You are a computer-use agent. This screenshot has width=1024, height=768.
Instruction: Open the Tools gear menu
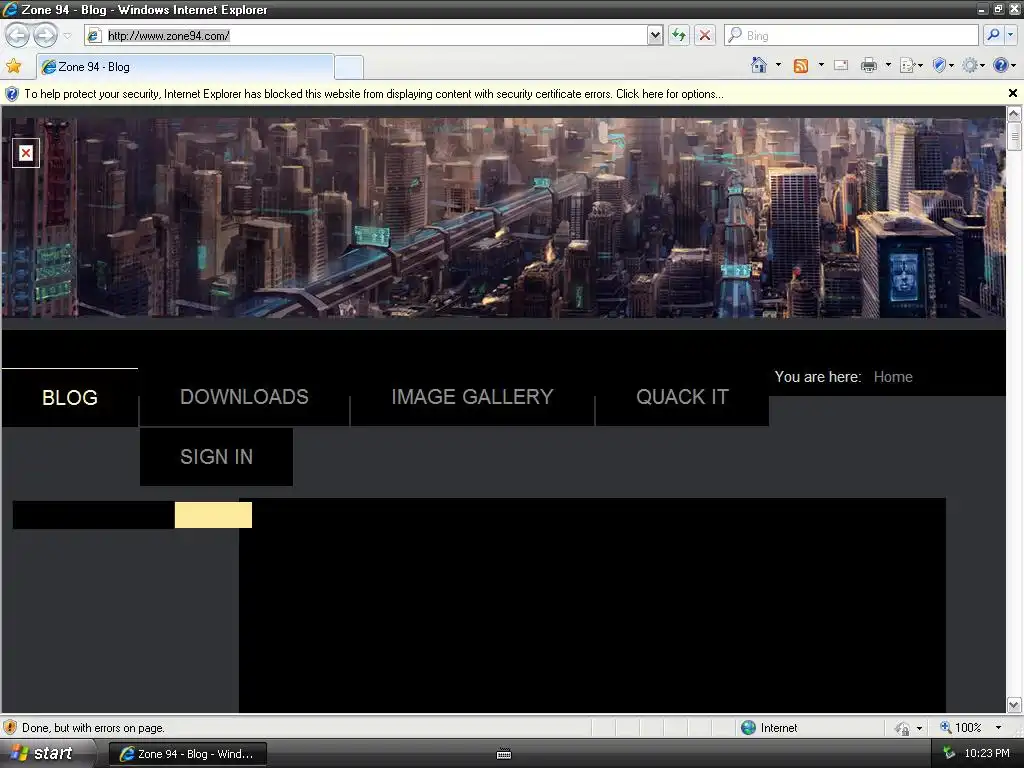[x=973, y=65]
